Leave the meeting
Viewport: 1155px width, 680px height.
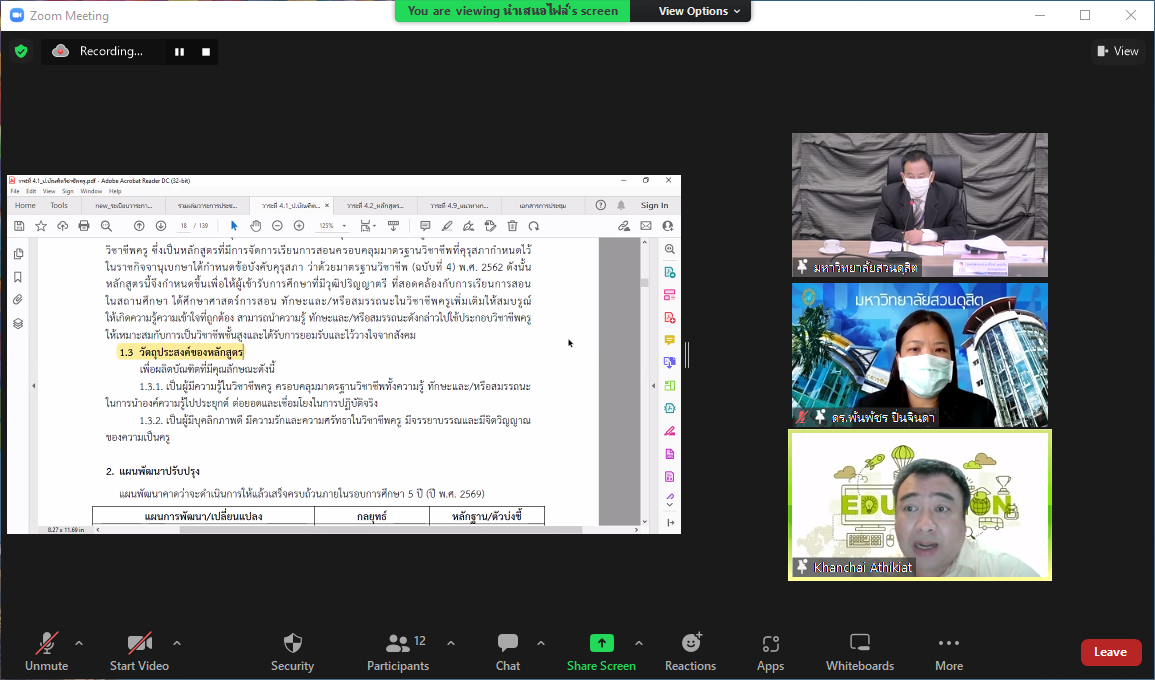pyautogui.click(x=1110, y=652)
